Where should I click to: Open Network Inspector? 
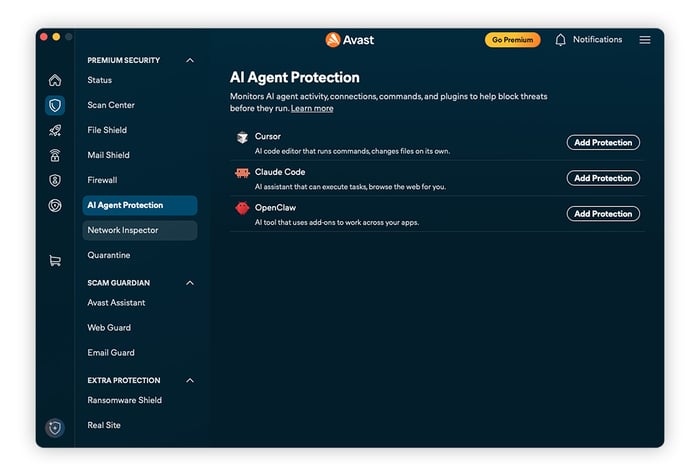tap(140, 230)
